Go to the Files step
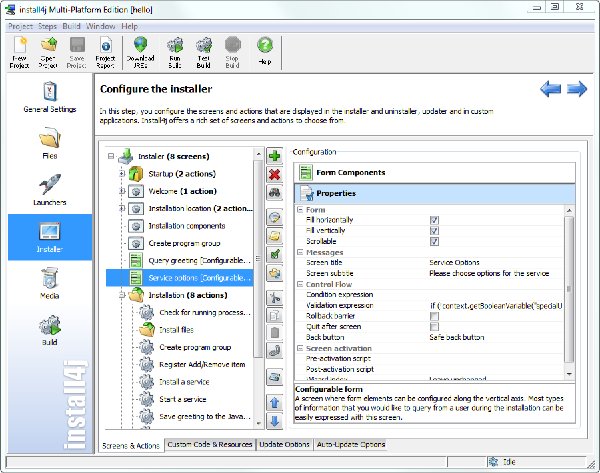This screenshot has height=473, width=600. [x=50, y=144]
